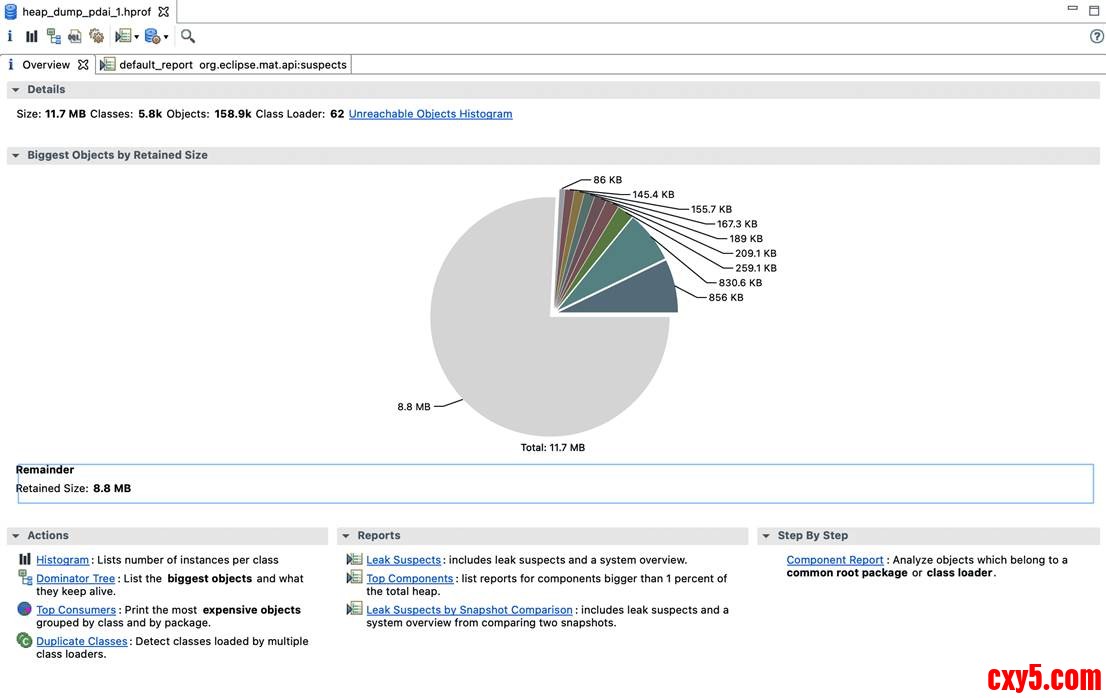1106x698 pixels.
Task: Select the Overview tab
Action: pyautogui.click(x=46, y=65)
